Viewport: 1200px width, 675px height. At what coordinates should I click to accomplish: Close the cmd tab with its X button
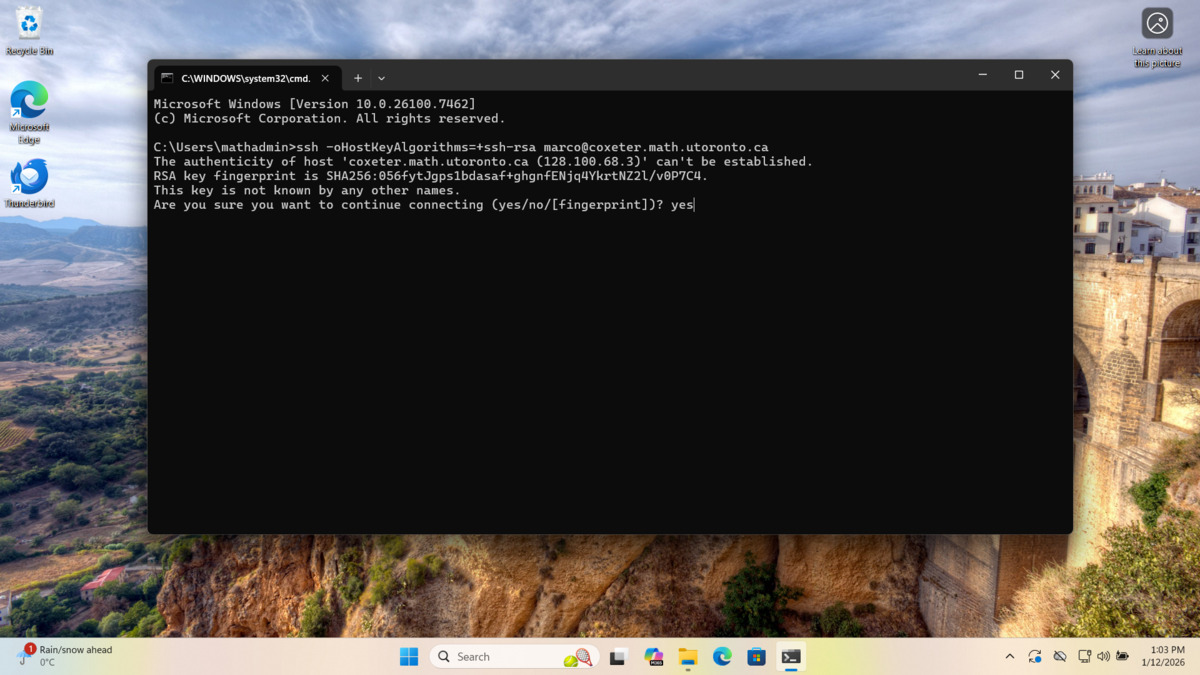click(x=324, y=77)
